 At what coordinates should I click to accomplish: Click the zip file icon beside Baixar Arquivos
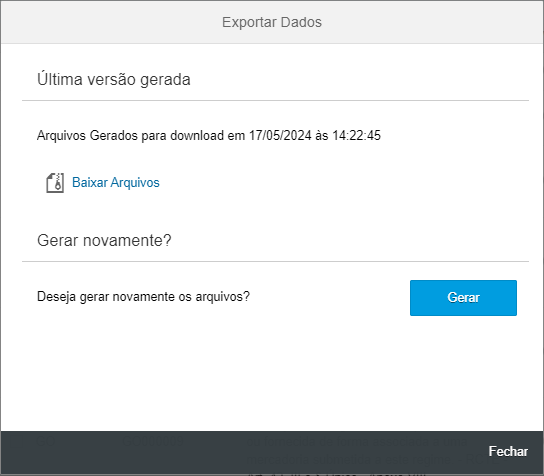pyautogui.click(x=55, y=183)
